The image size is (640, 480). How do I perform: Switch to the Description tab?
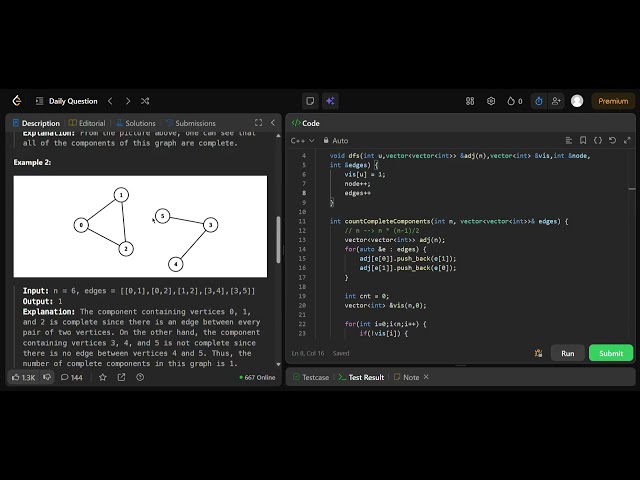tap(36, 123)
